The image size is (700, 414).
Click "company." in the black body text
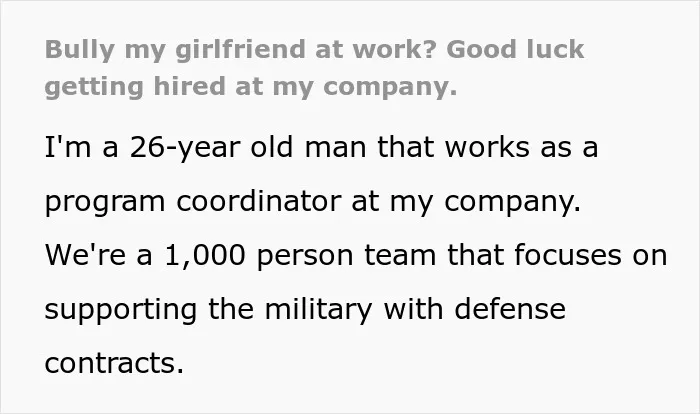tap(512, 203)
